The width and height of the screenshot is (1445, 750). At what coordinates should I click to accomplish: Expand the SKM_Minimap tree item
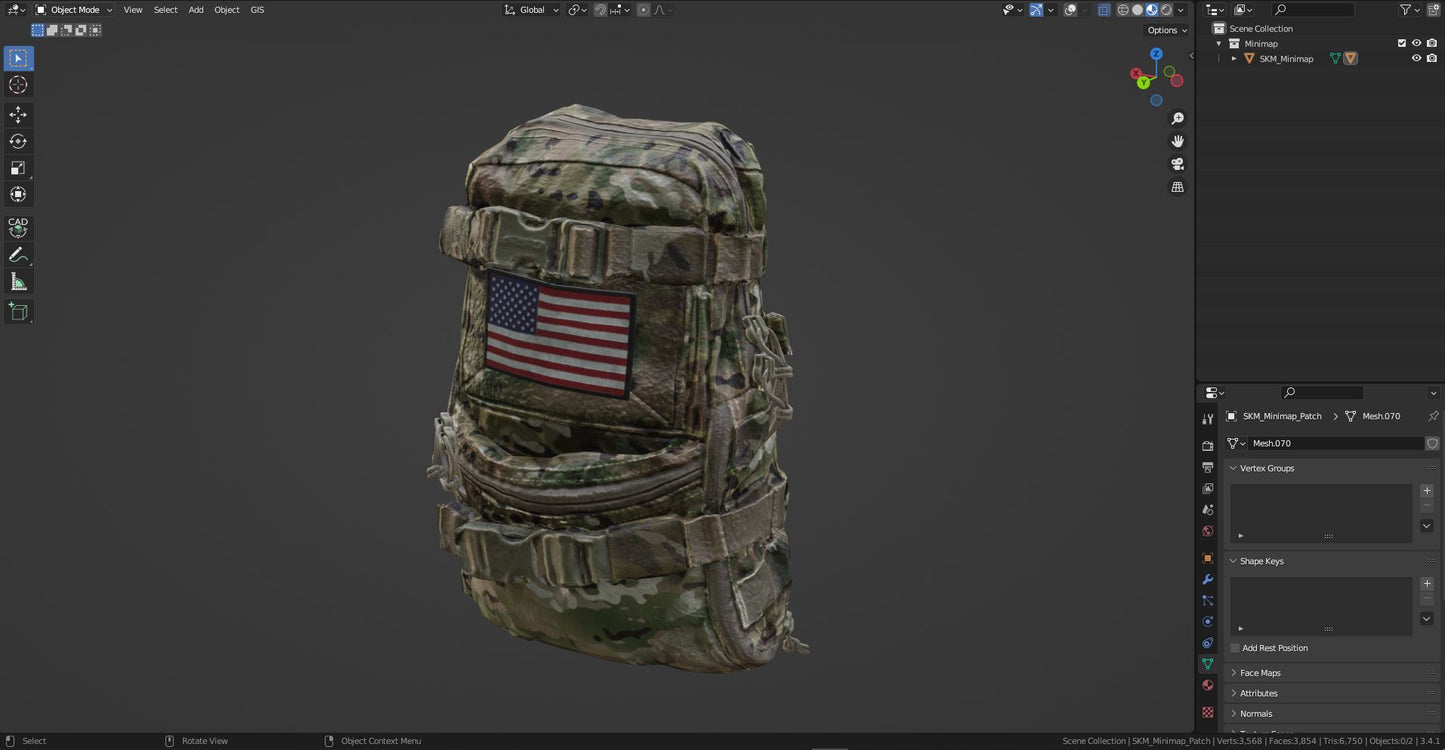click(x=1233, y=59)
